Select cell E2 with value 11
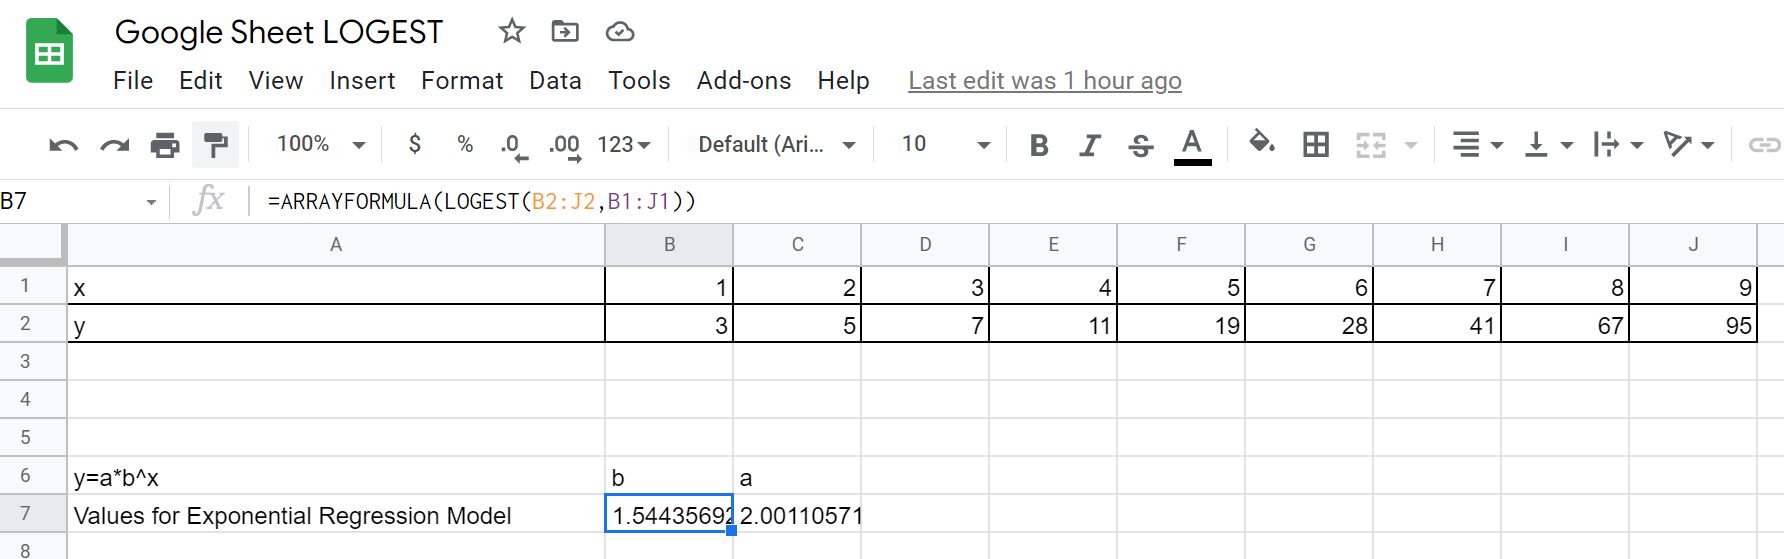Screen dimensions: 1784x559 click(x=1053, y=324)
